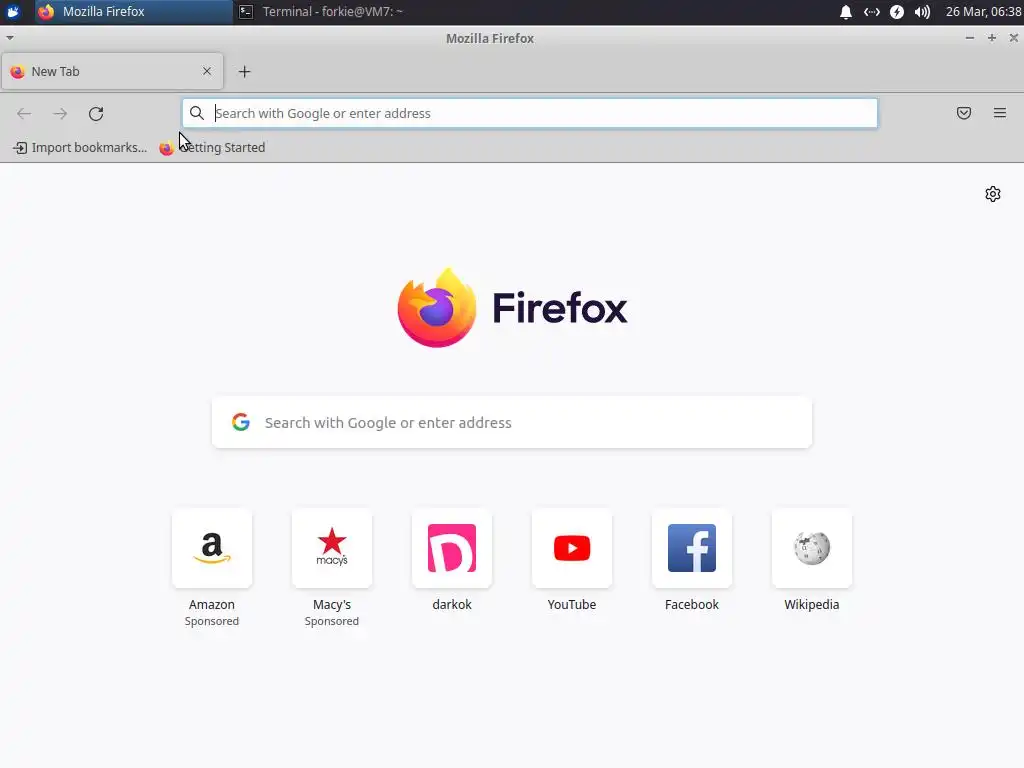Open the network connection tray icon
This screenshot has height=768, width=1024.
click(x=871, y=12)
